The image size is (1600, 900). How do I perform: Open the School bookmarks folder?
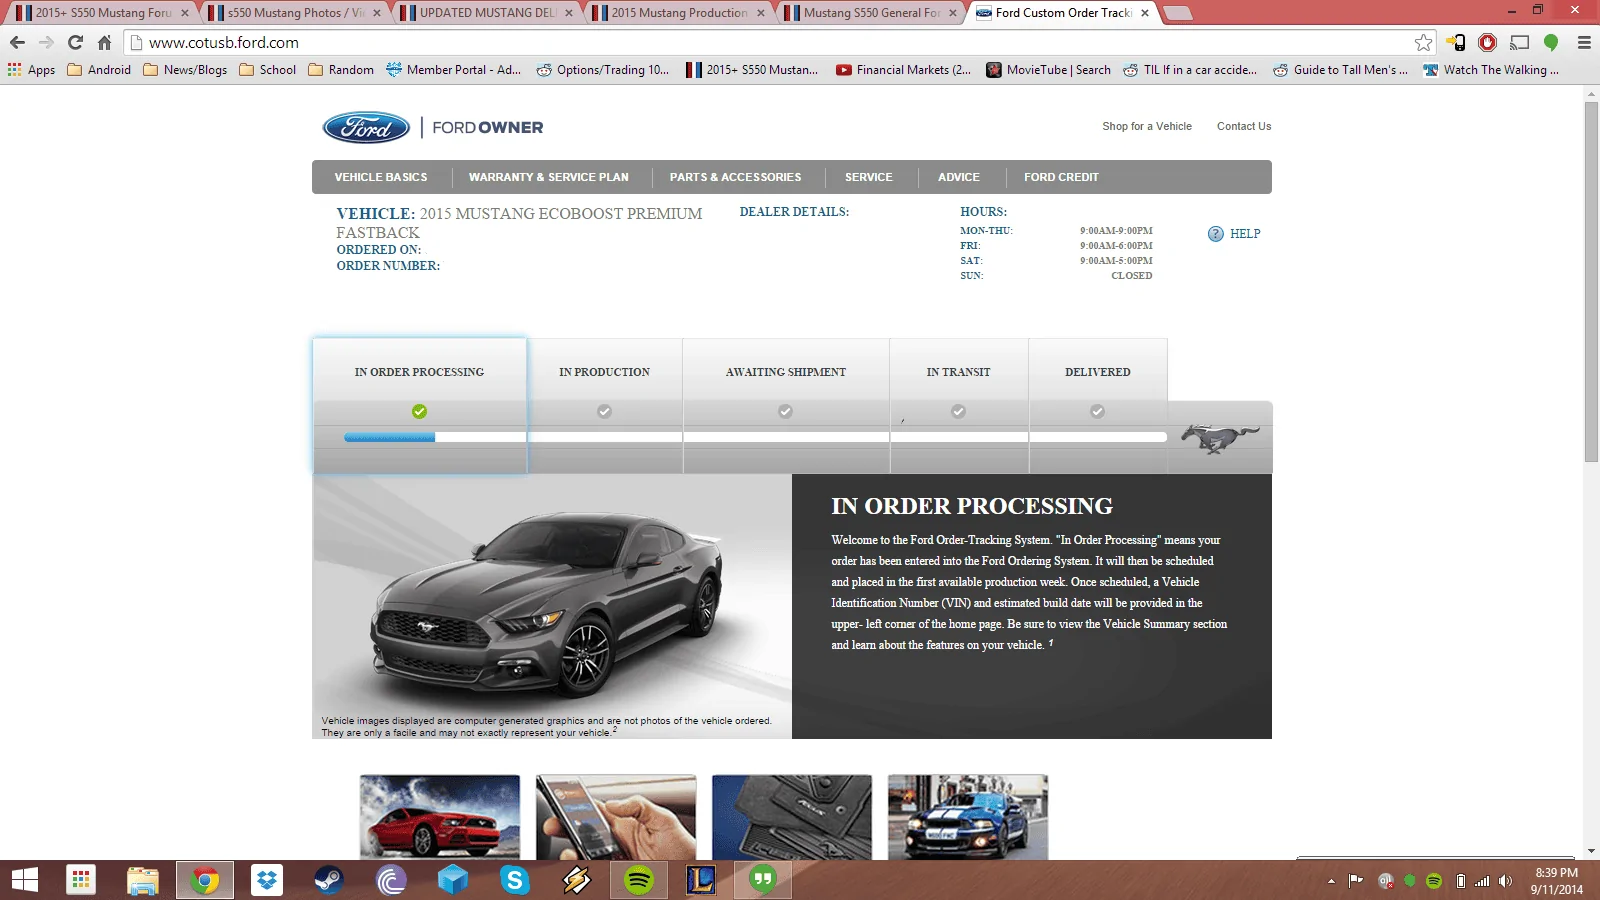coord(267,70)
